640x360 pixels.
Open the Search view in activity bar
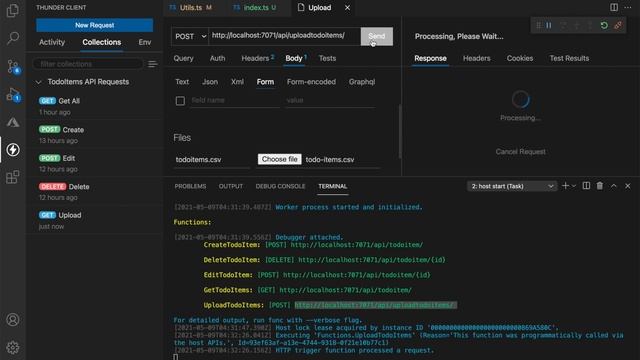(x=13, y=38)
